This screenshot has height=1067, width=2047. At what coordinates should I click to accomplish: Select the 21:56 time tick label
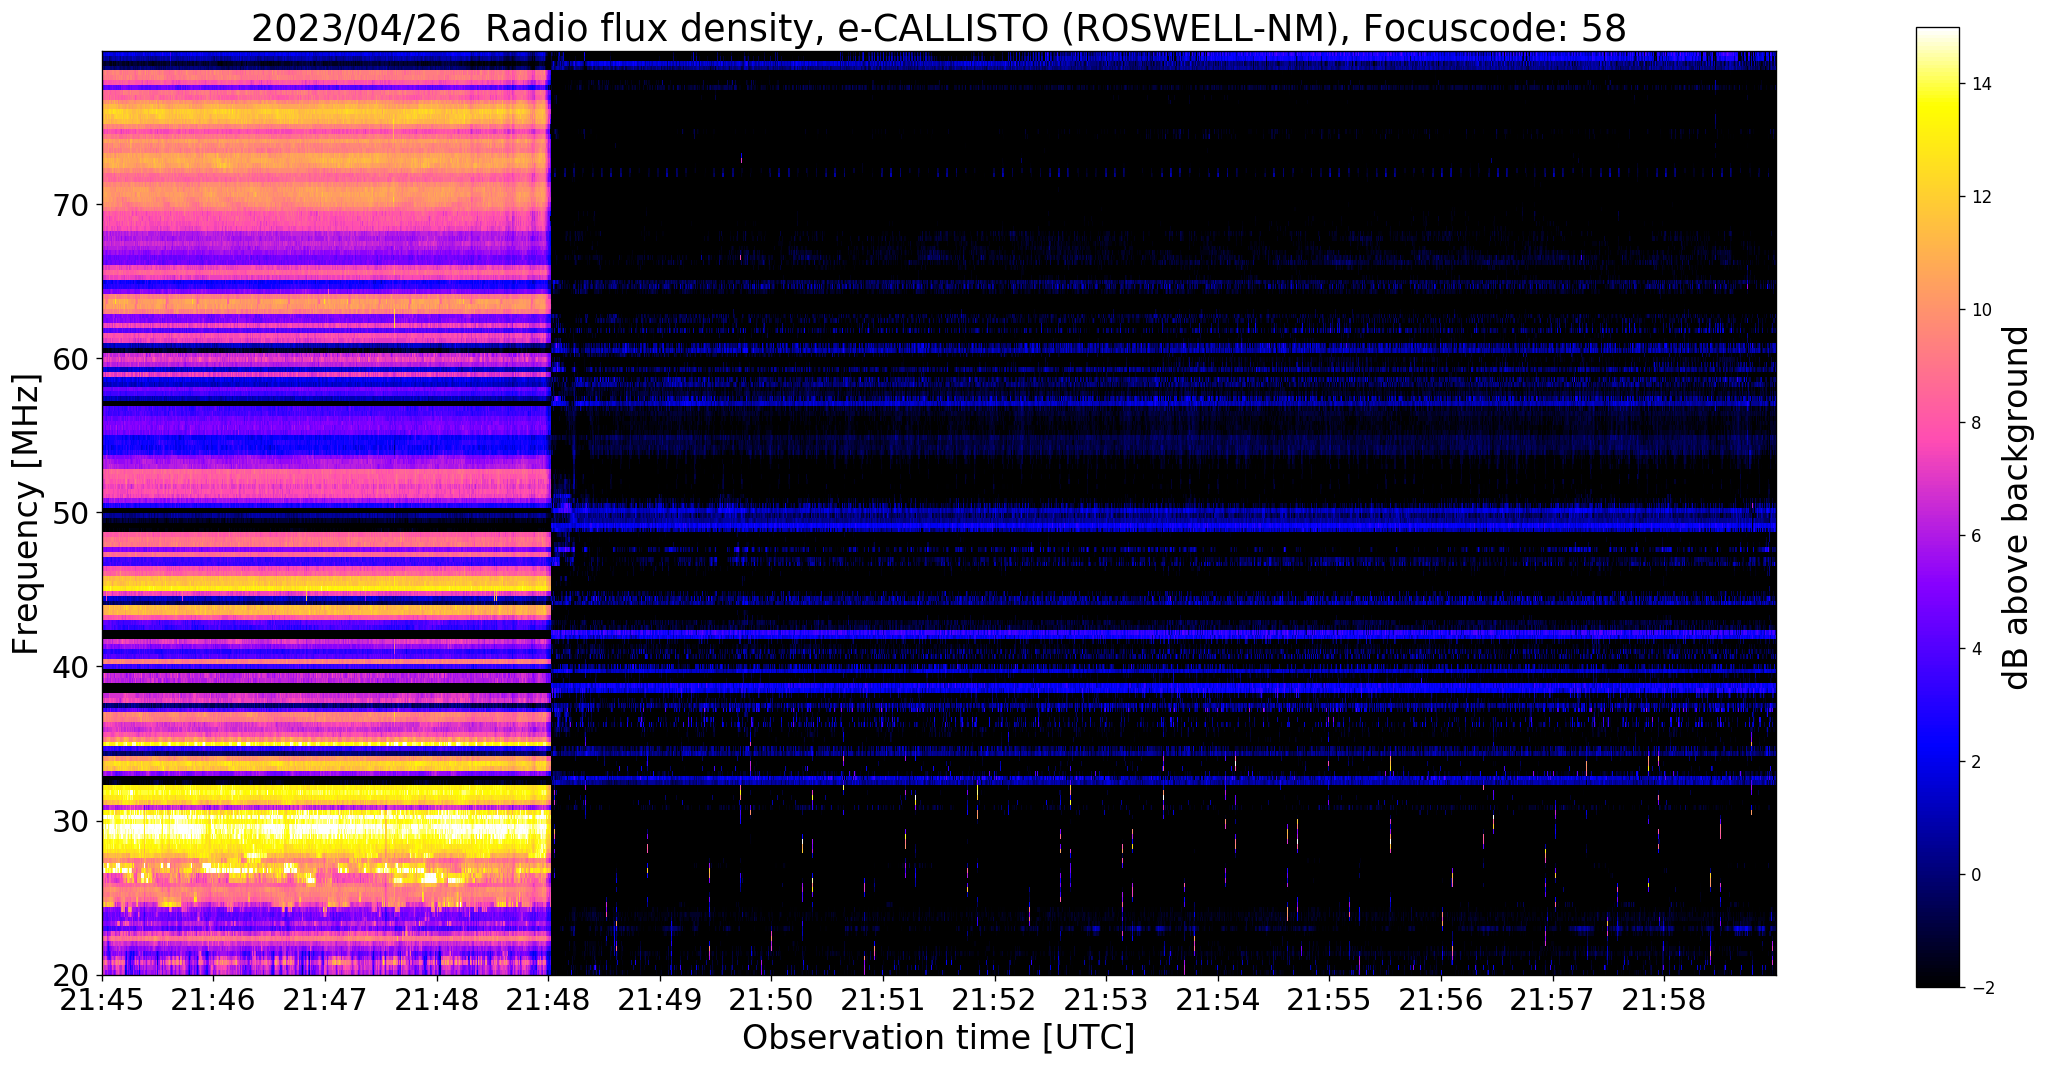1440,998
